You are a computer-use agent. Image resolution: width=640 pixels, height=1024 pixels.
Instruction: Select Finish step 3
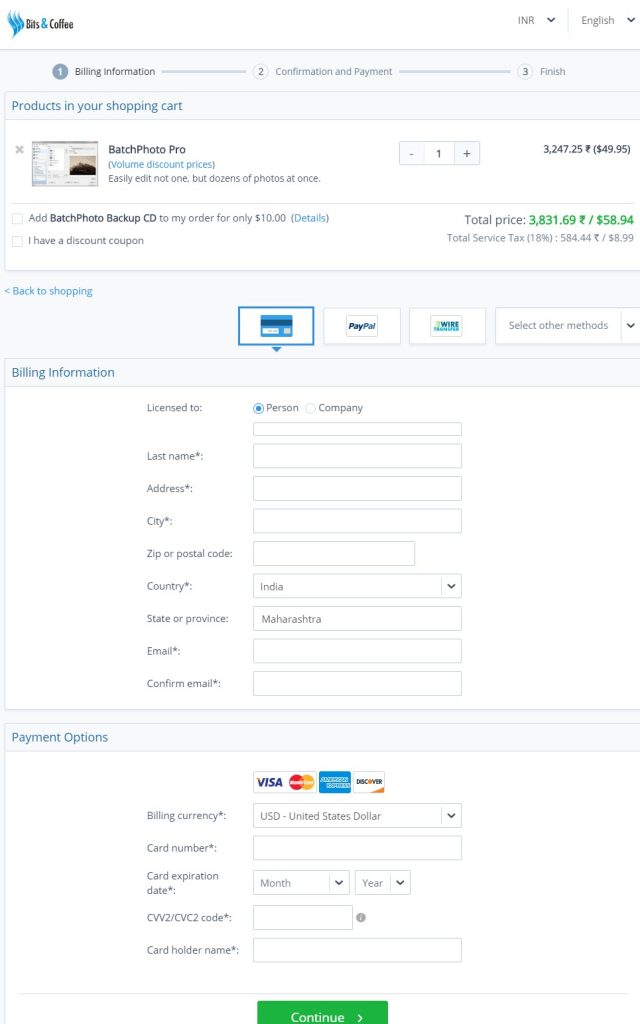[x=541, y=72]
